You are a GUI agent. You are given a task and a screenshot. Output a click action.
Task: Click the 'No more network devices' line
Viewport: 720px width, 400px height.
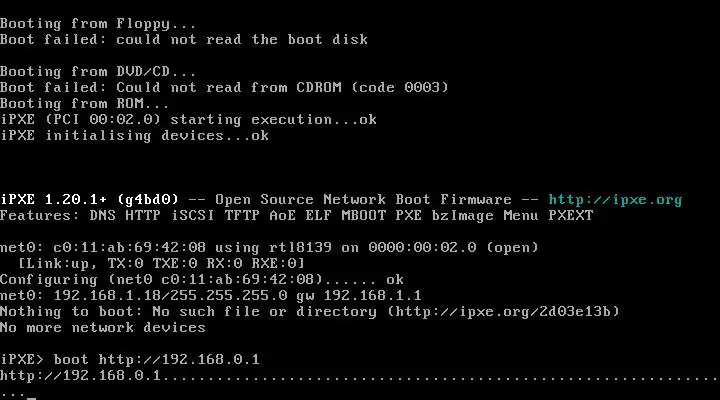click(103, 327)
